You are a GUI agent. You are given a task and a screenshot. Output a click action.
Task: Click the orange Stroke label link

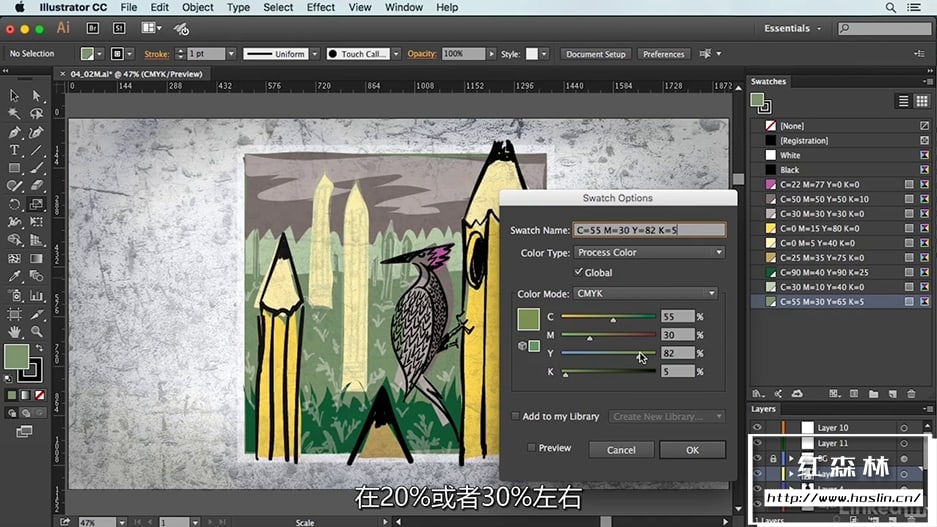157,54
